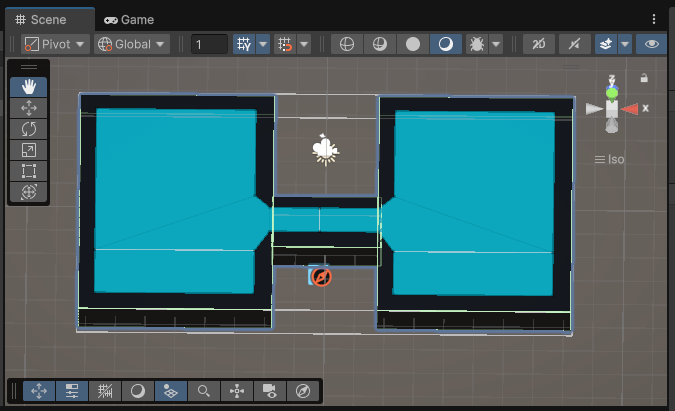Switch to the Game tab

(129, 19)
